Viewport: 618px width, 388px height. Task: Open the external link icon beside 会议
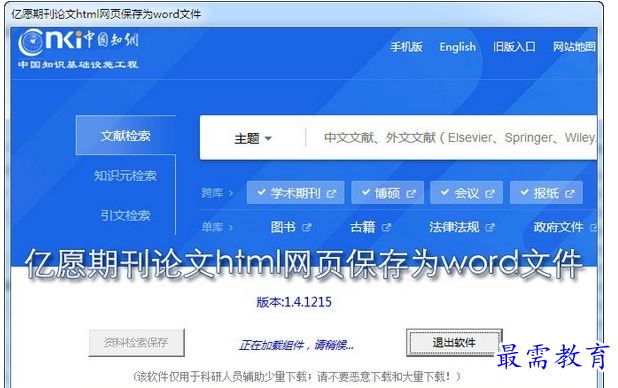click(490, 194)
